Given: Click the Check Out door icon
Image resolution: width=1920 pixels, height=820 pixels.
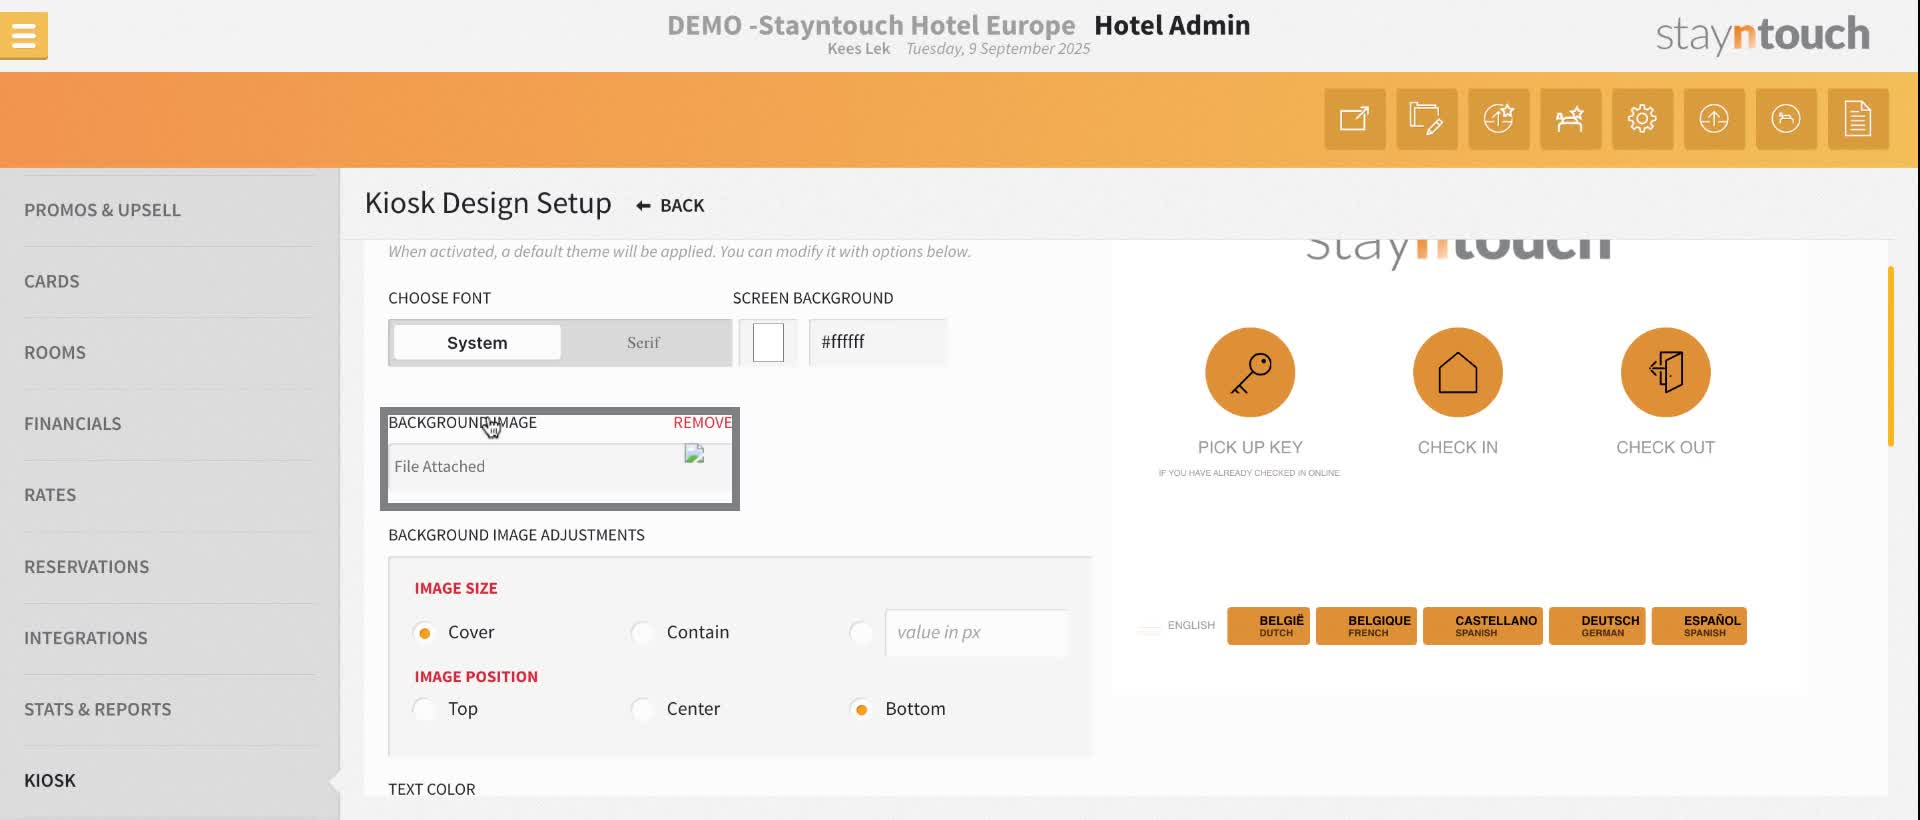Looking at the screenshot, I should coord(1666,372).
